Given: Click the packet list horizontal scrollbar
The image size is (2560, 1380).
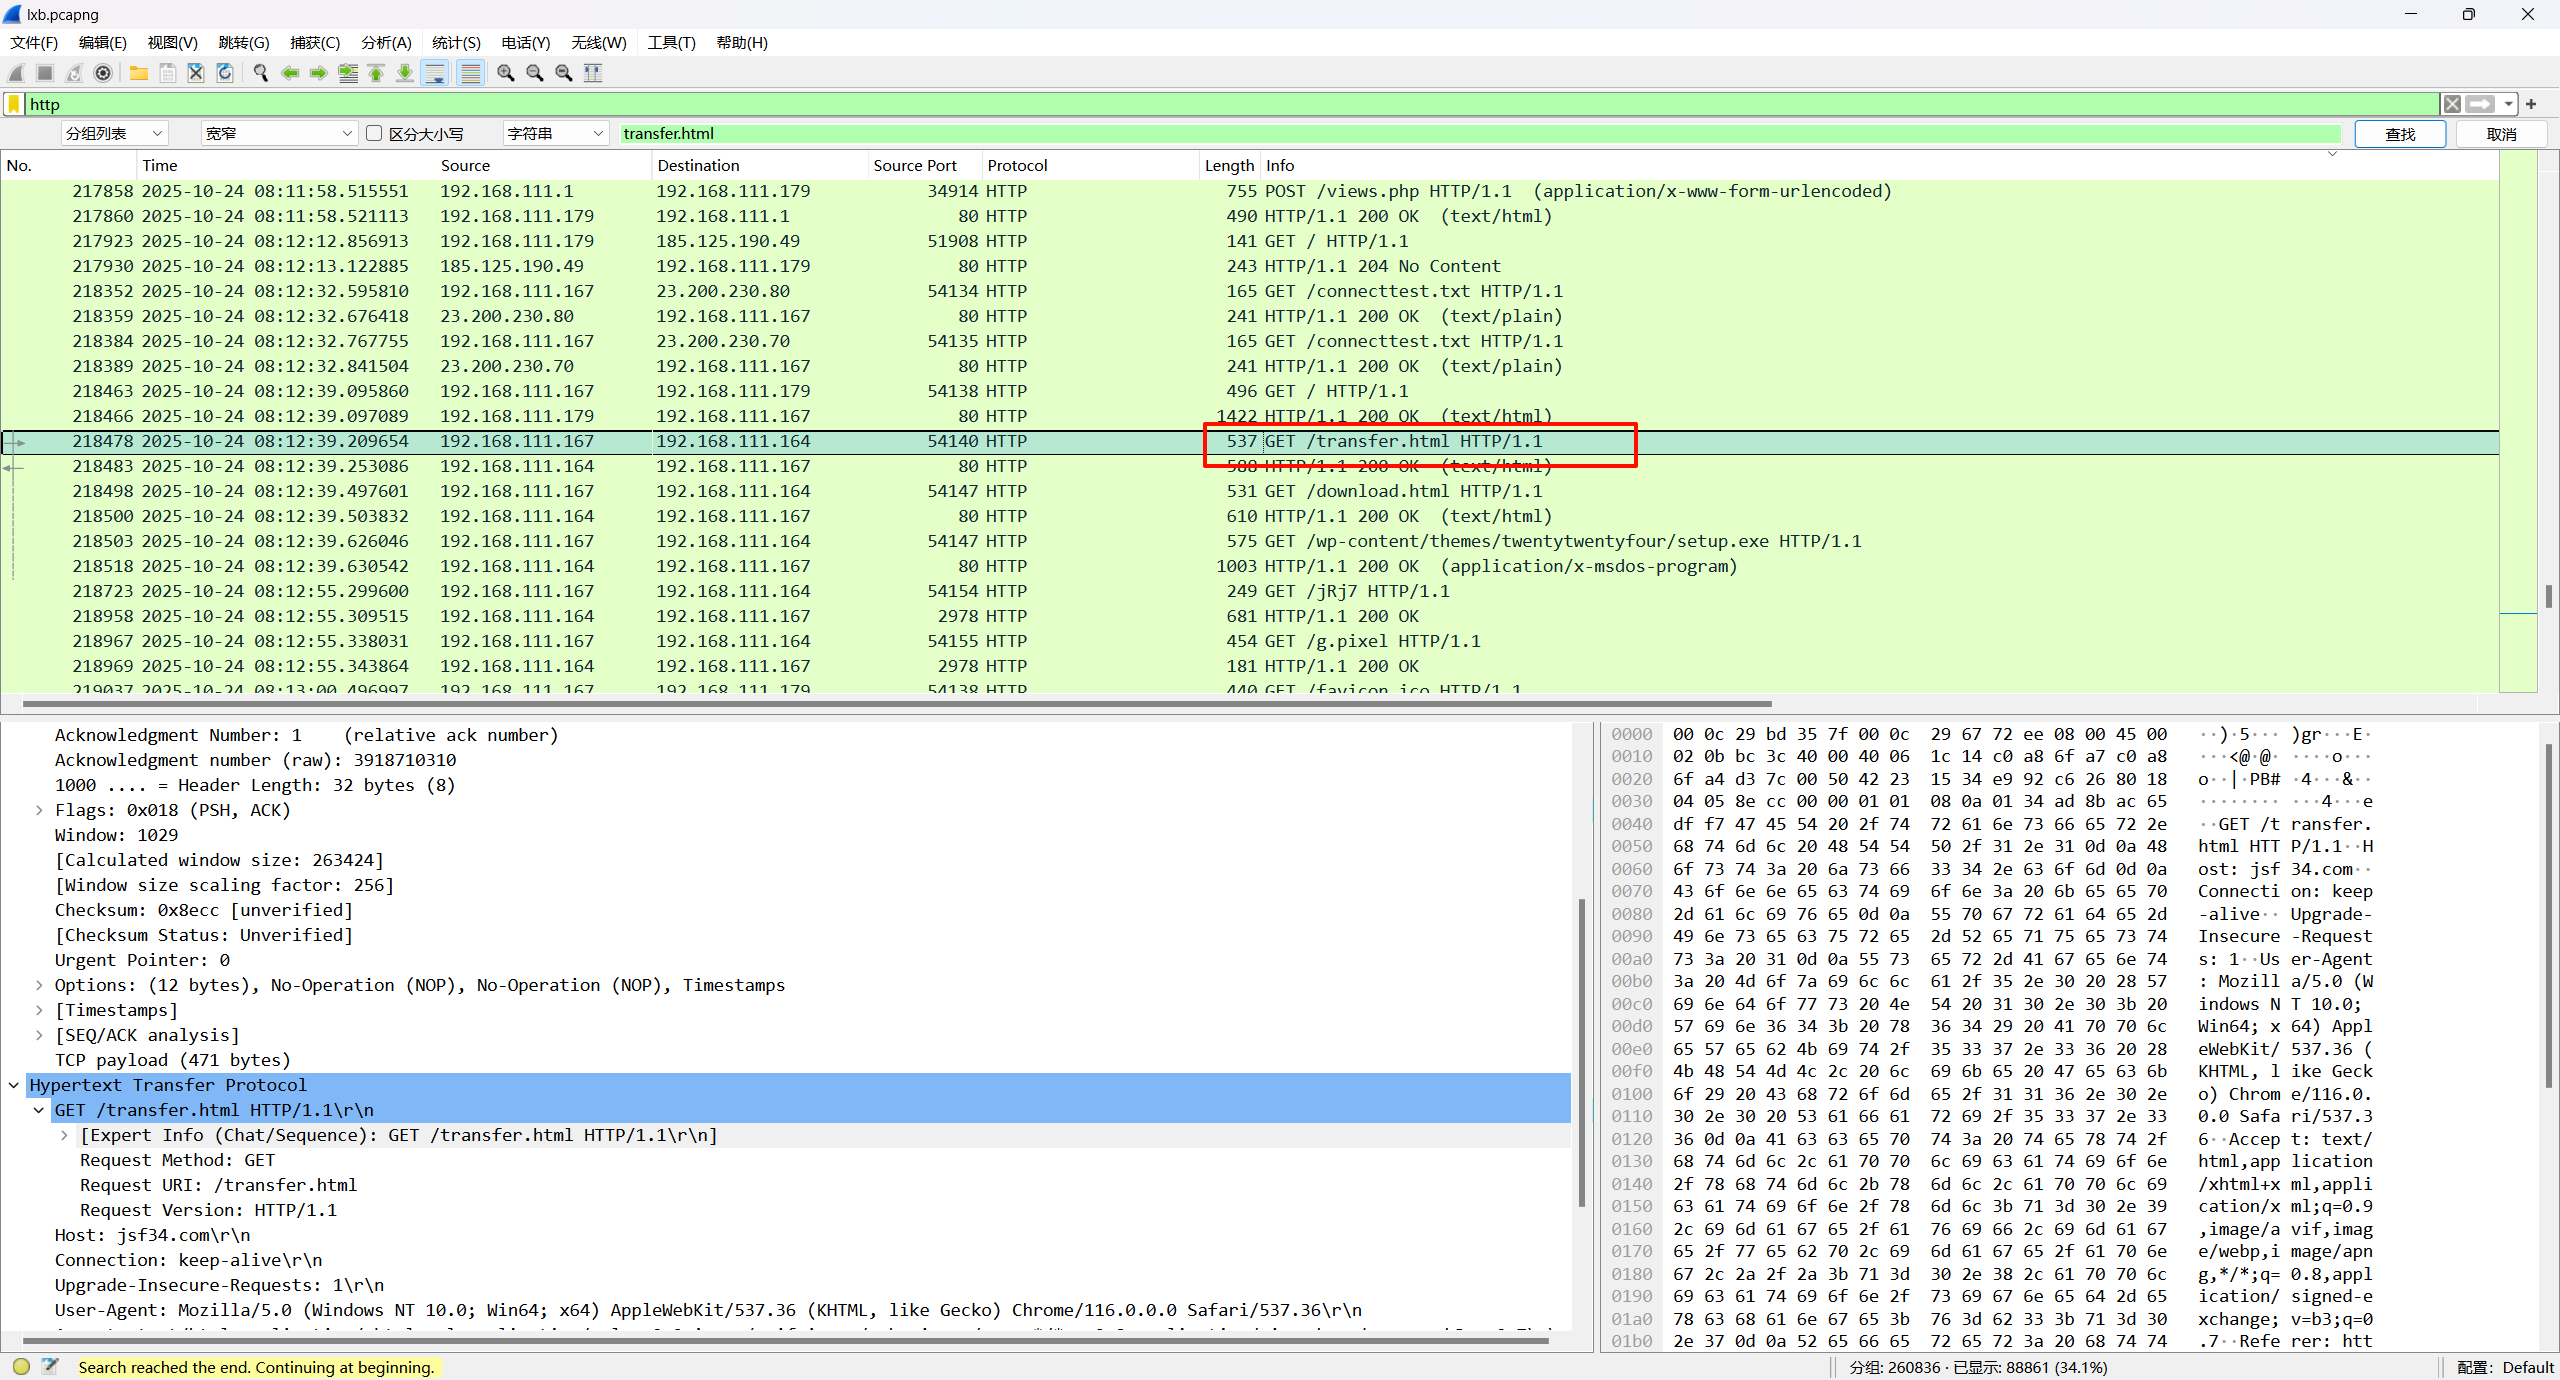Looking at the screenshot, I should pos(900,703).
